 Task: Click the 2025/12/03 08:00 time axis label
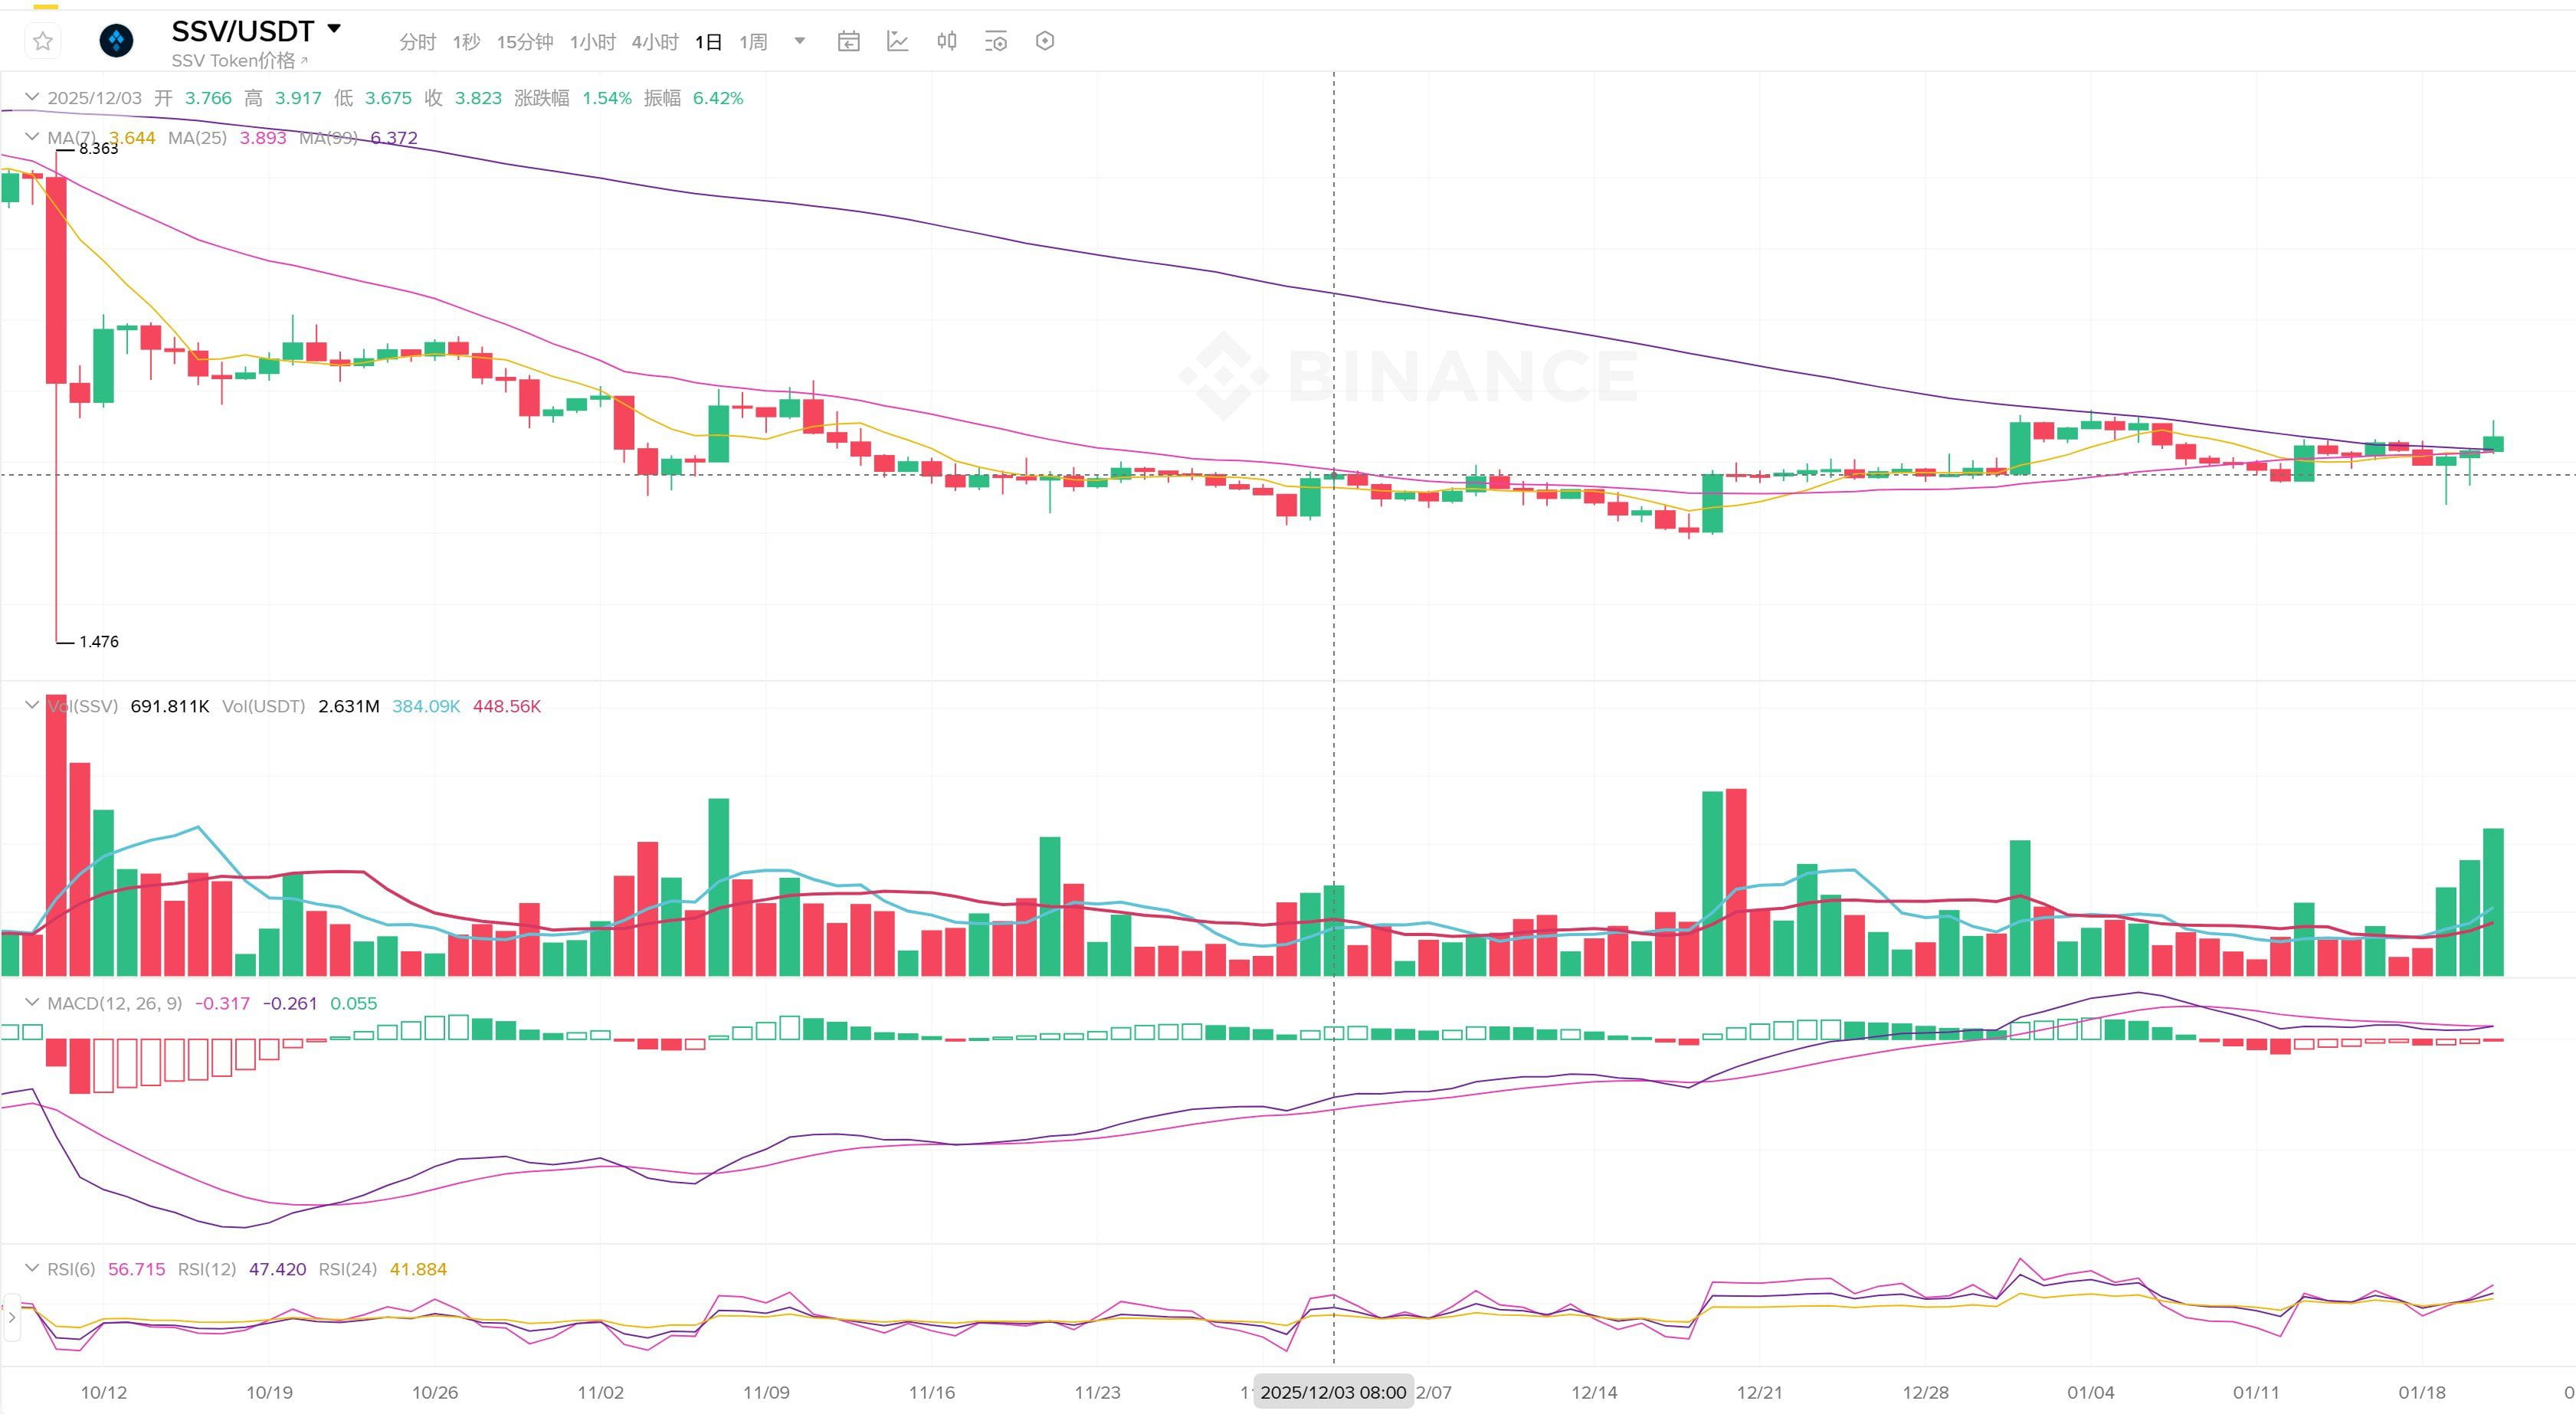1332,1392
